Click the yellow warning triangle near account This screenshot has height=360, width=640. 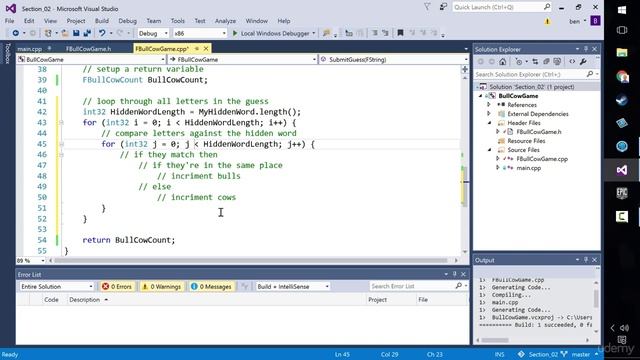(547, 21)
